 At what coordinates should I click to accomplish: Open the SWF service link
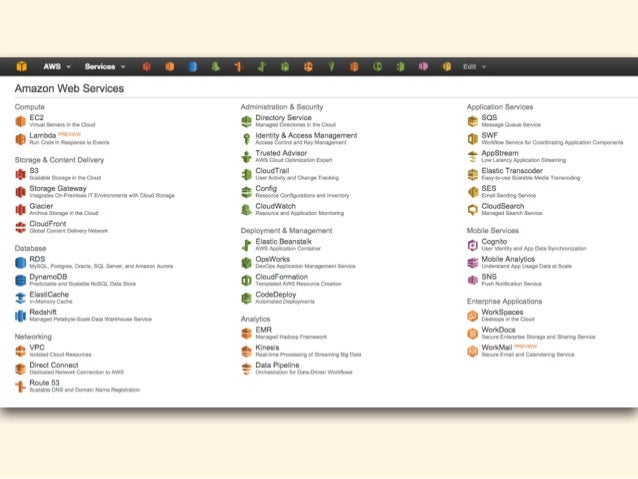point(489,135)
